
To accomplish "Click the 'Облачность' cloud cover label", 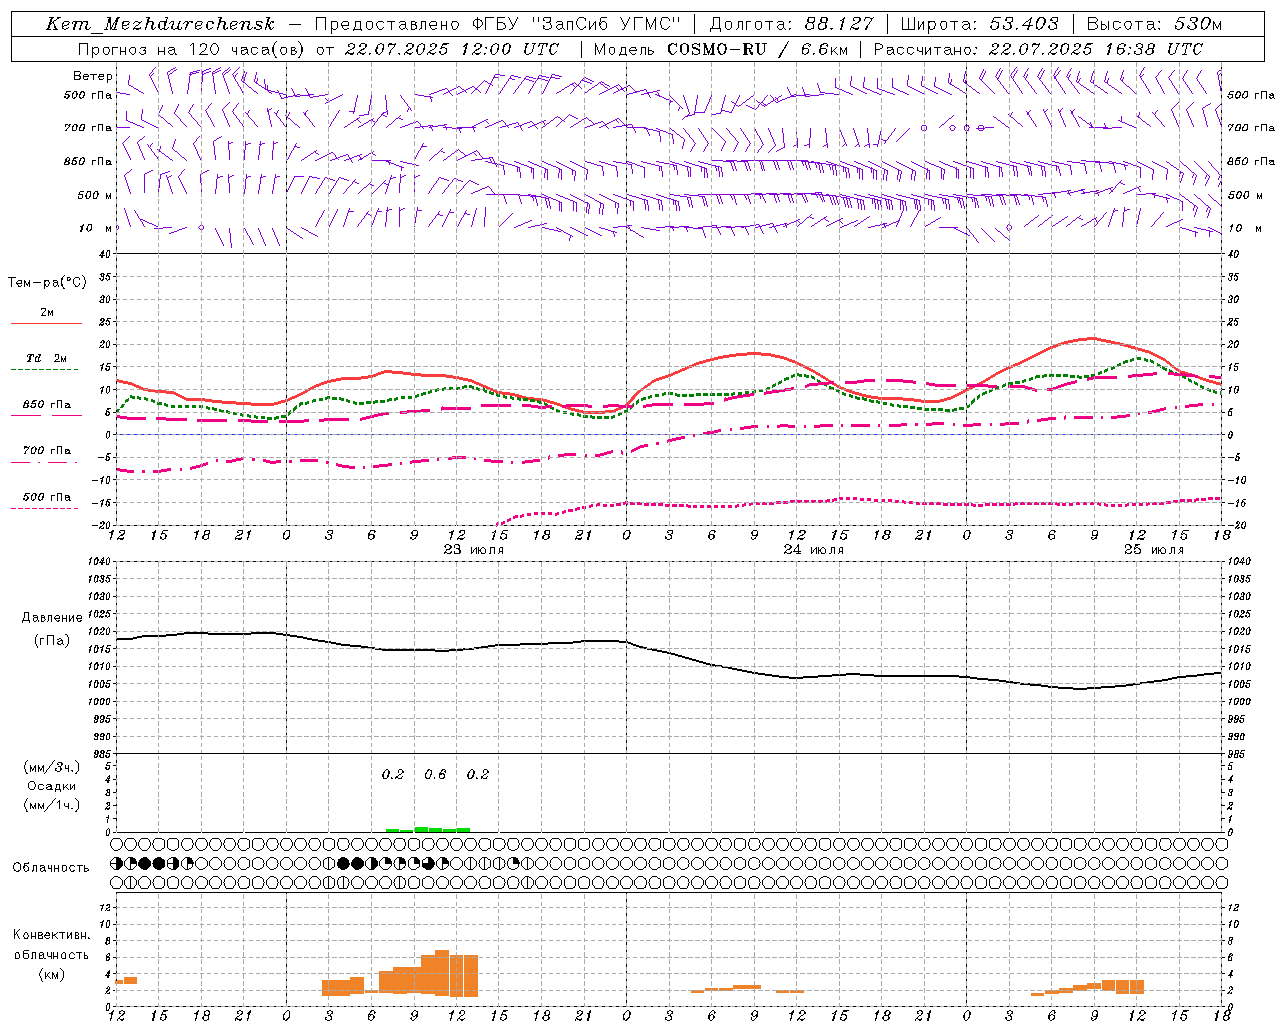I will (51, 868).
